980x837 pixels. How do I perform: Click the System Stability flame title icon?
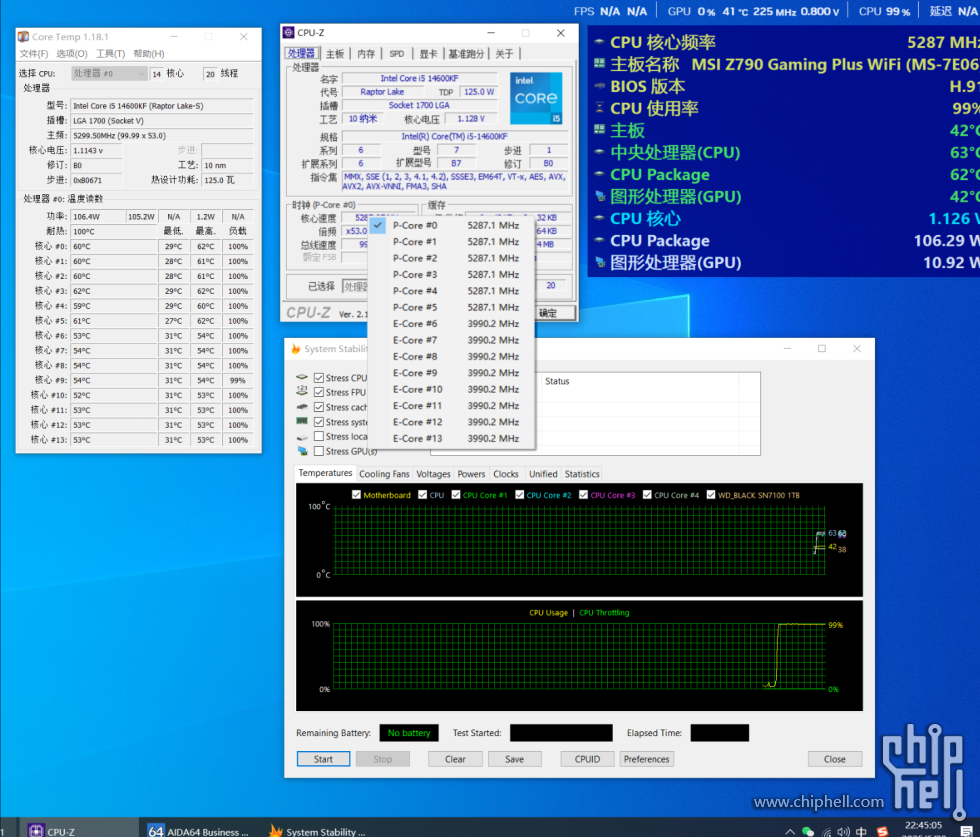click(x=296, y=349)
